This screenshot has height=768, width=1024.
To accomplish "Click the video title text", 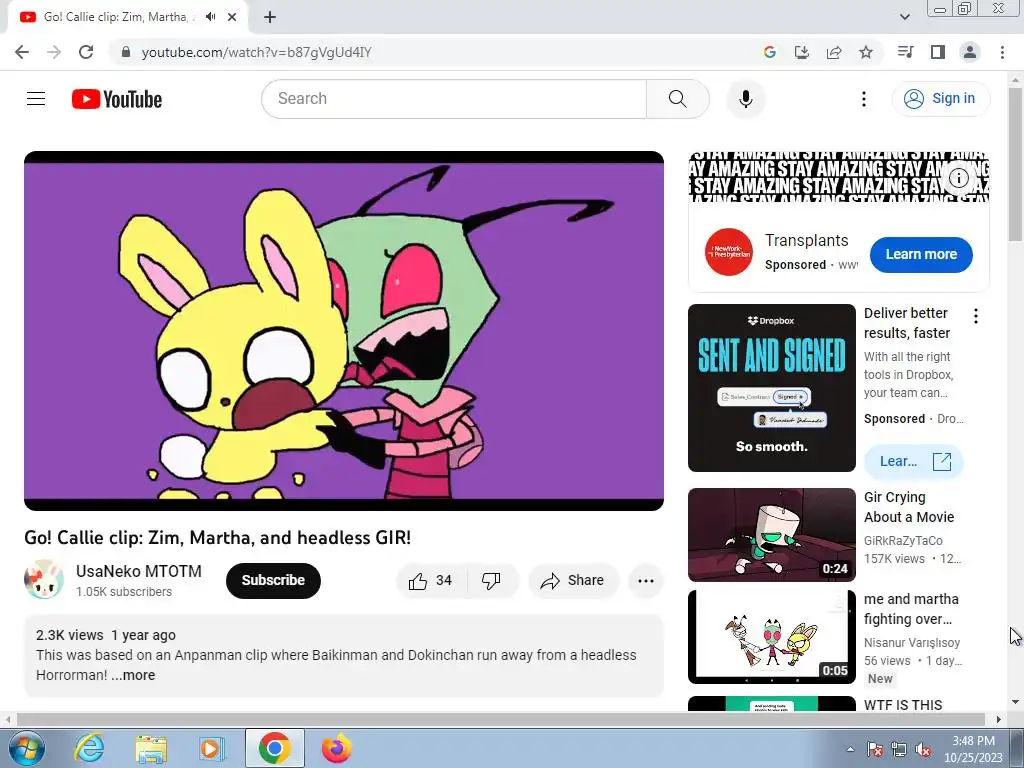I will (217, 537).
